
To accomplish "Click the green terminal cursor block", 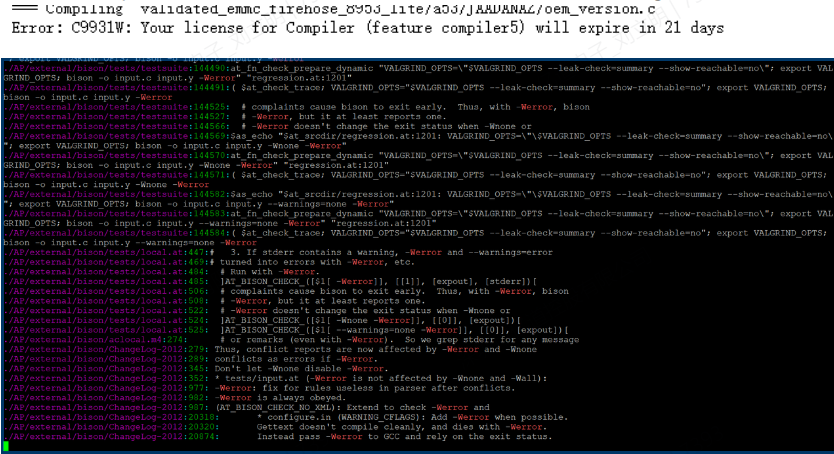I will click(5, 447).
